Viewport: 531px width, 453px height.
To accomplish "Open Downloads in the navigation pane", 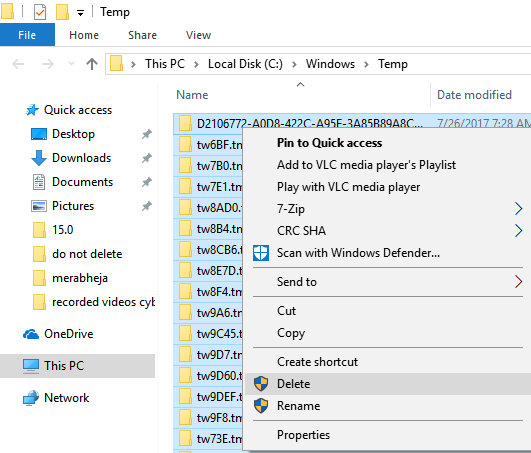I will tap(81, 158).
